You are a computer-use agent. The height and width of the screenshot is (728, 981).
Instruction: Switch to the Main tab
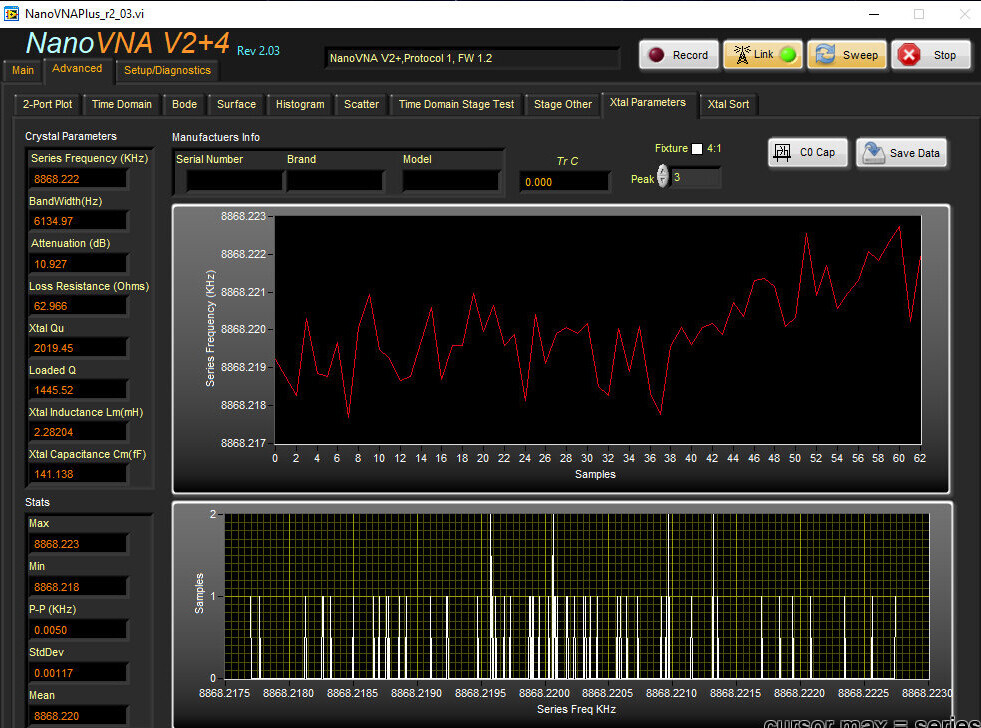tap(23, 70)
